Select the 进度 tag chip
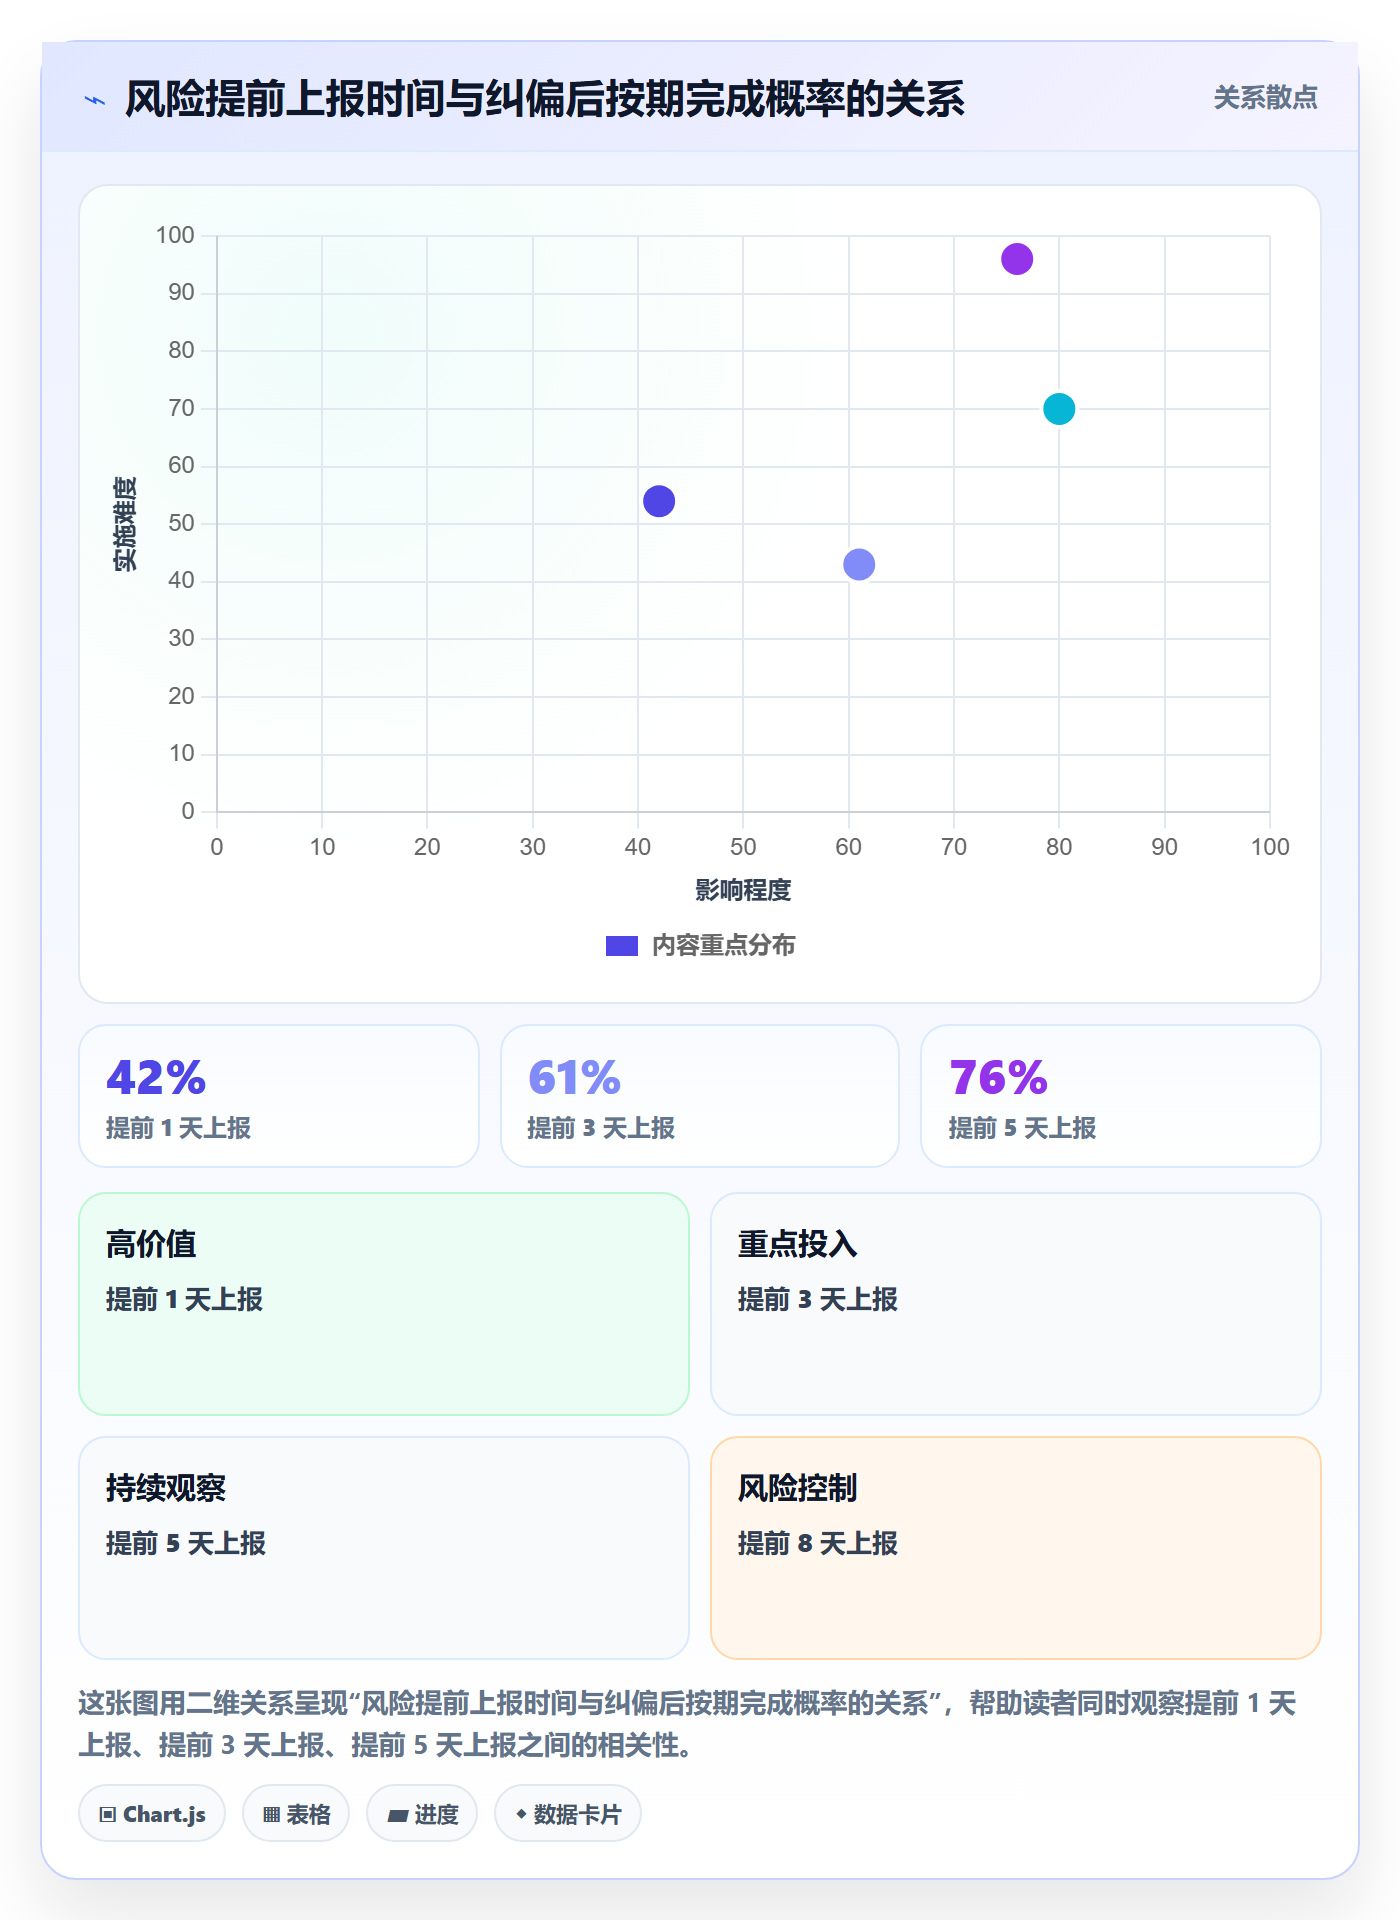 click(422, 1813)
